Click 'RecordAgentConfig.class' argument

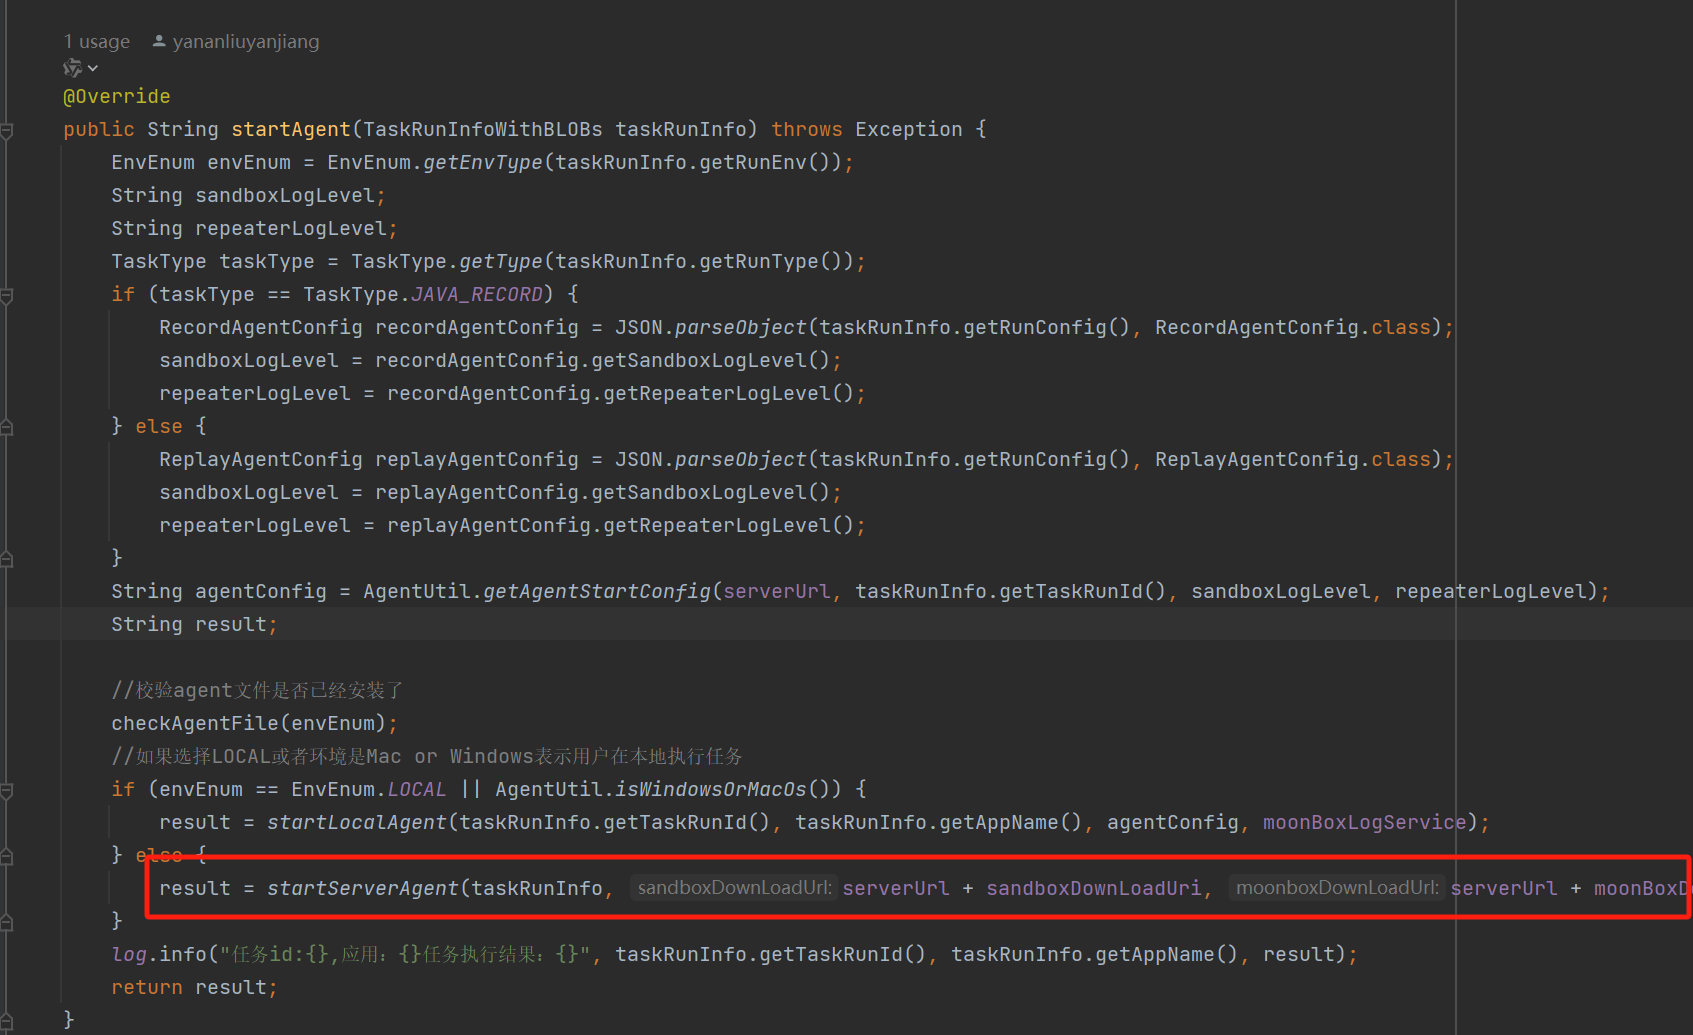[1293, 328]
